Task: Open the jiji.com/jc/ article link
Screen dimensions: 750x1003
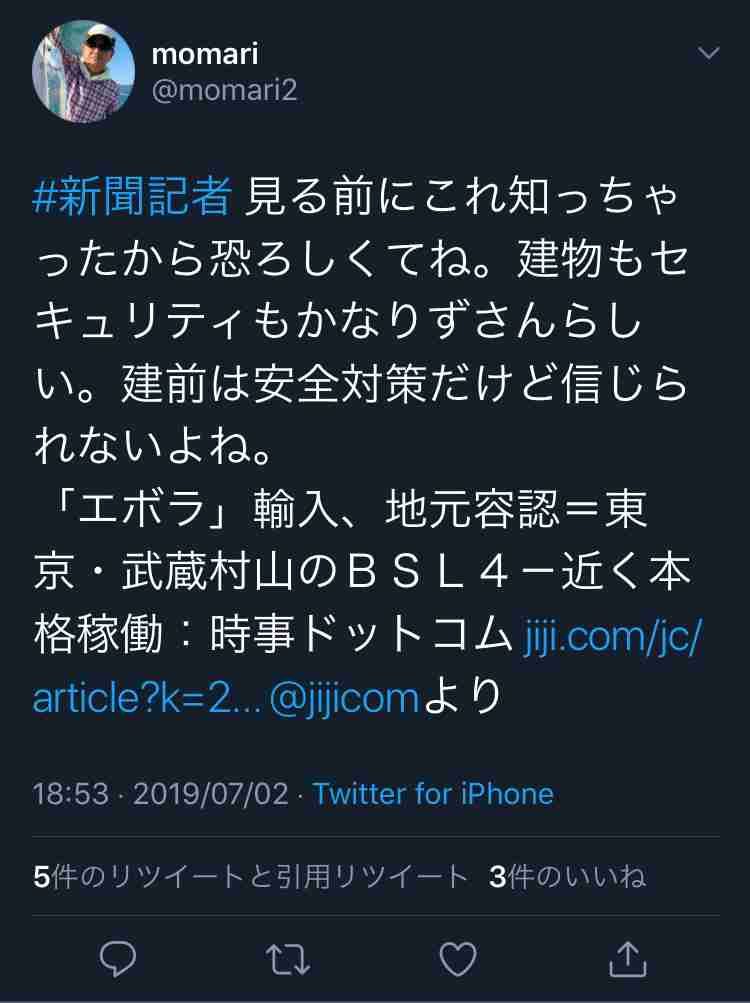Action: coord(613,636)
